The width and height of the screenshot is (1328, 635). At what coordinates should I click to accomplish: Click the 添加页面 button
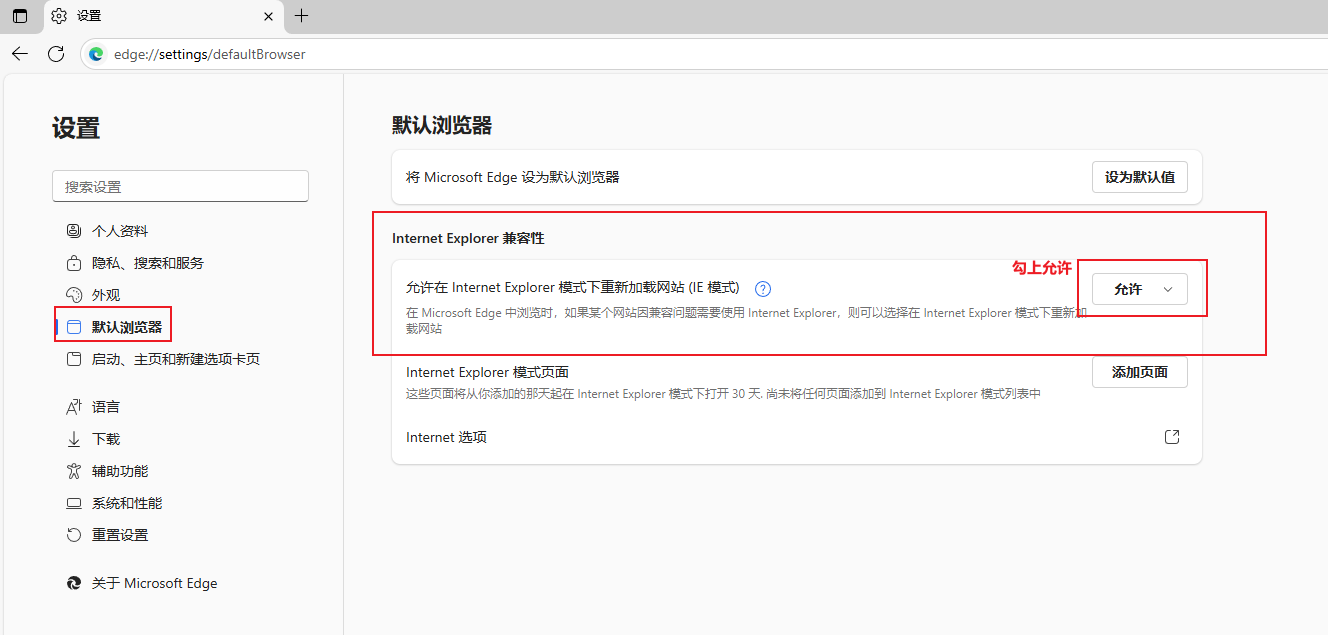[x=1140, y=372]
